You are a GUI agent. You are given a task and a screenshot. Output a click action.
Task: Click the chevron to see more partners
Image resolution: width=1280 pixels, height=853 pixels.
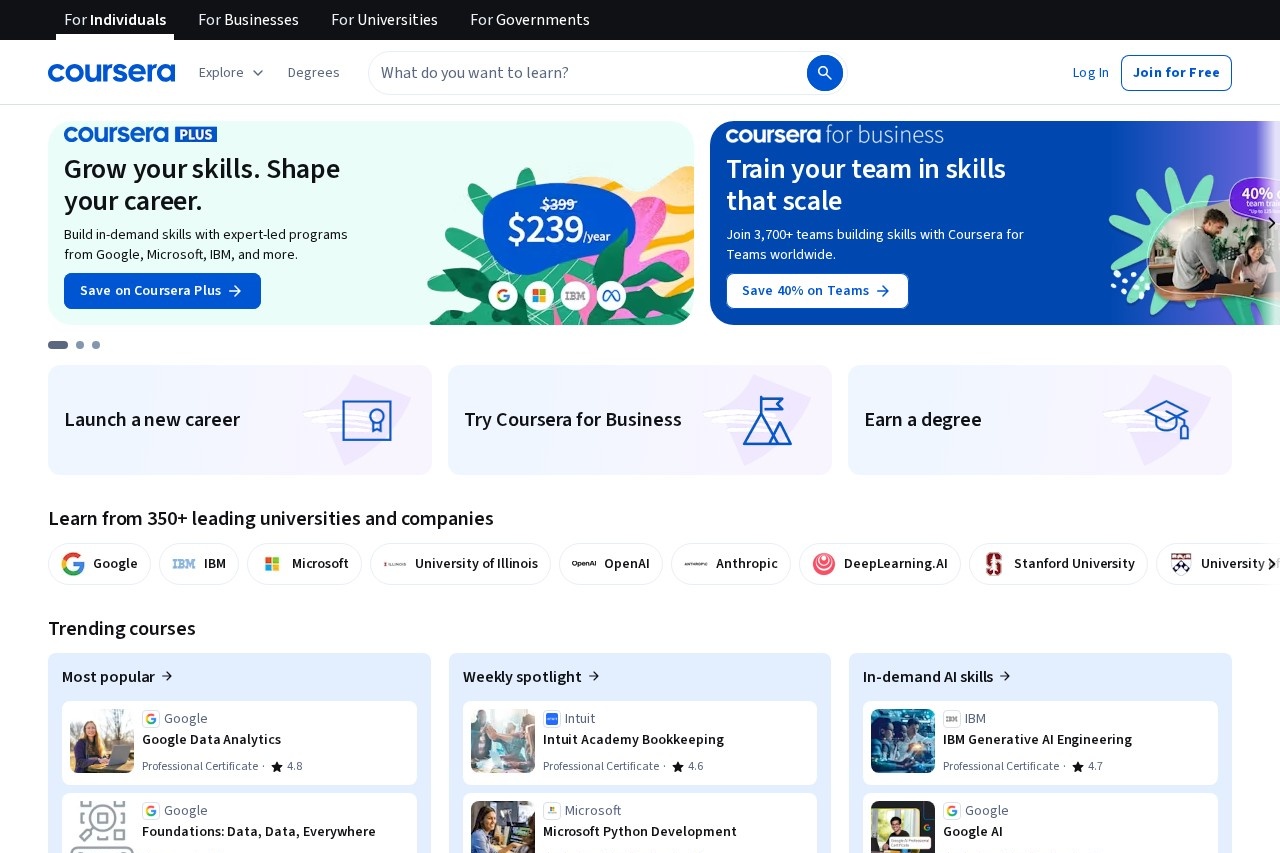click(x=1272, y=563)
